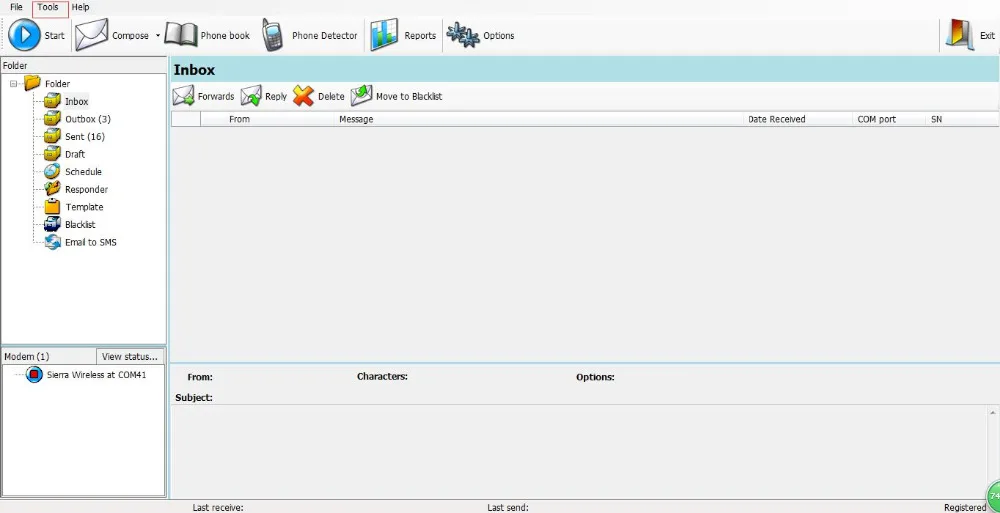The image size is (1000, 513).
Task: Open the Help menu
Action: [x=80, y=7]
